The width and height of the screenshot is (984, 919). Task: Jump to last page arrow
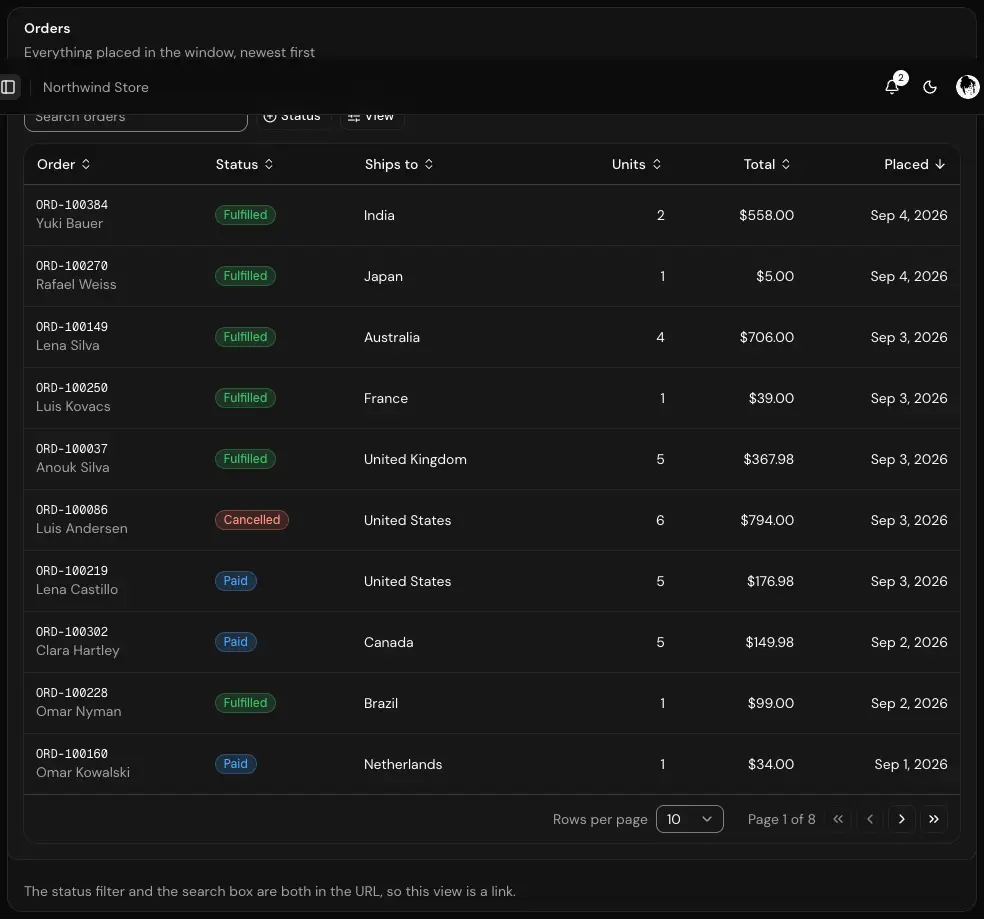[934, 819]
